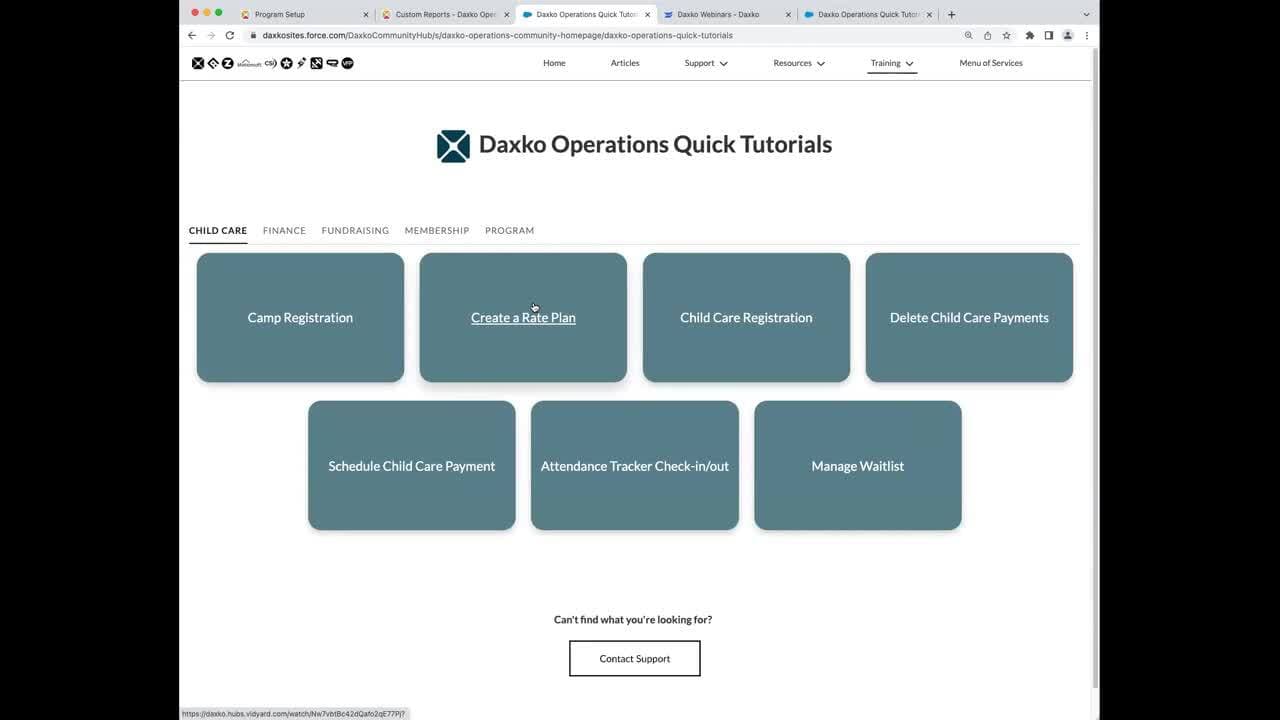The width and height of the screenshot is (1280, 720).
Task: Click the zoom magnifier icon in address bar
Action: (968, 35)
